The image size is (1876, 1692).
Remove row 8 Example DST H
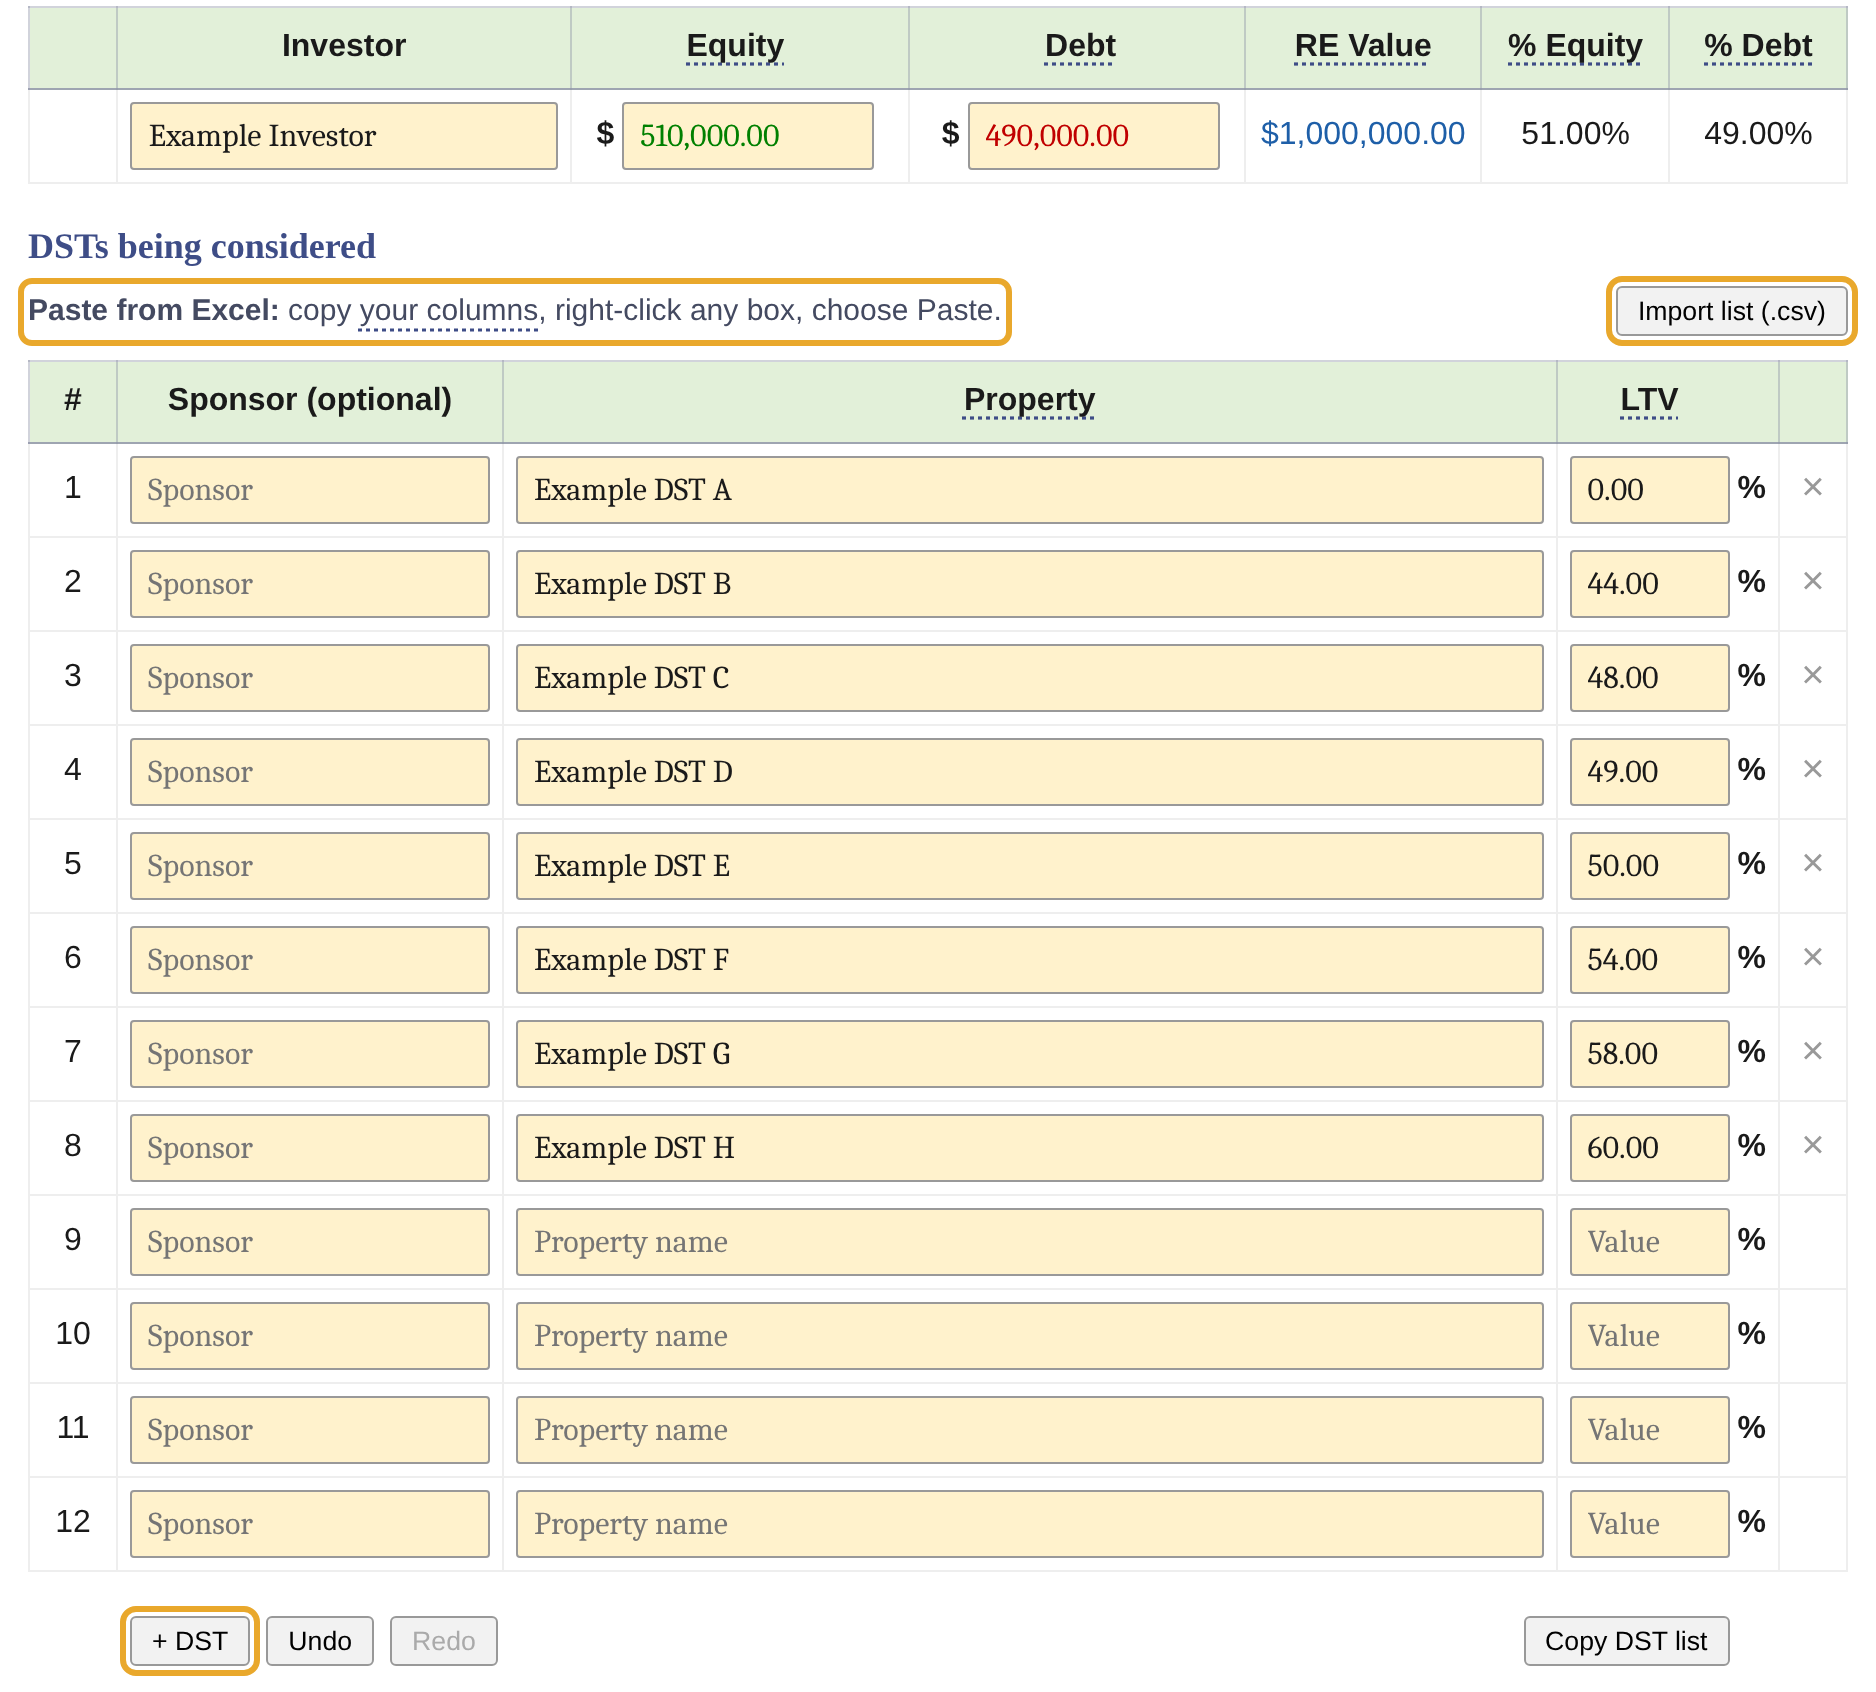tap(1812, 1145)
